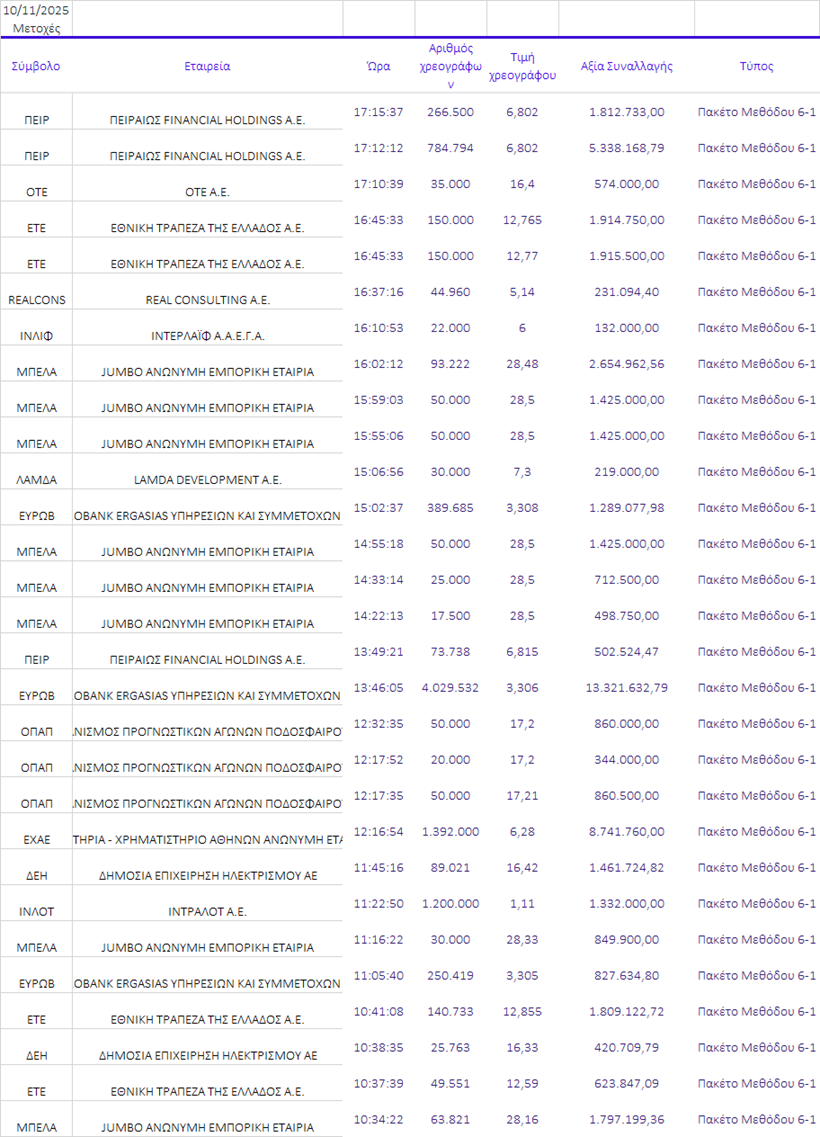
Task: Select the ΟΤΕ Α.Ε. company cell
Action: pos(207,192)
